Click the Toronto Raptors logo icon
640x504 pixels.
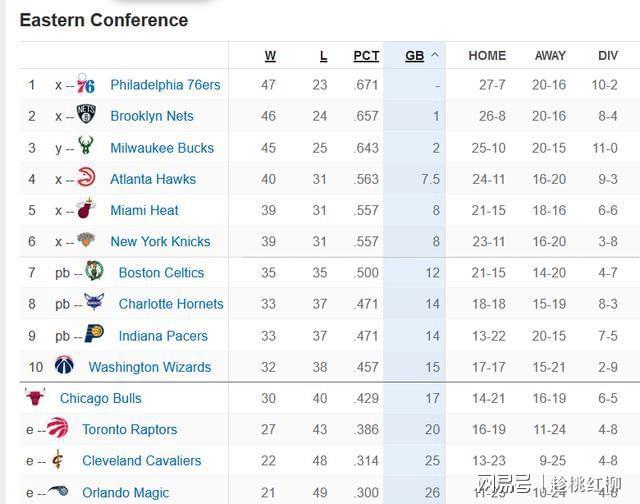click(x=58, y=427)
